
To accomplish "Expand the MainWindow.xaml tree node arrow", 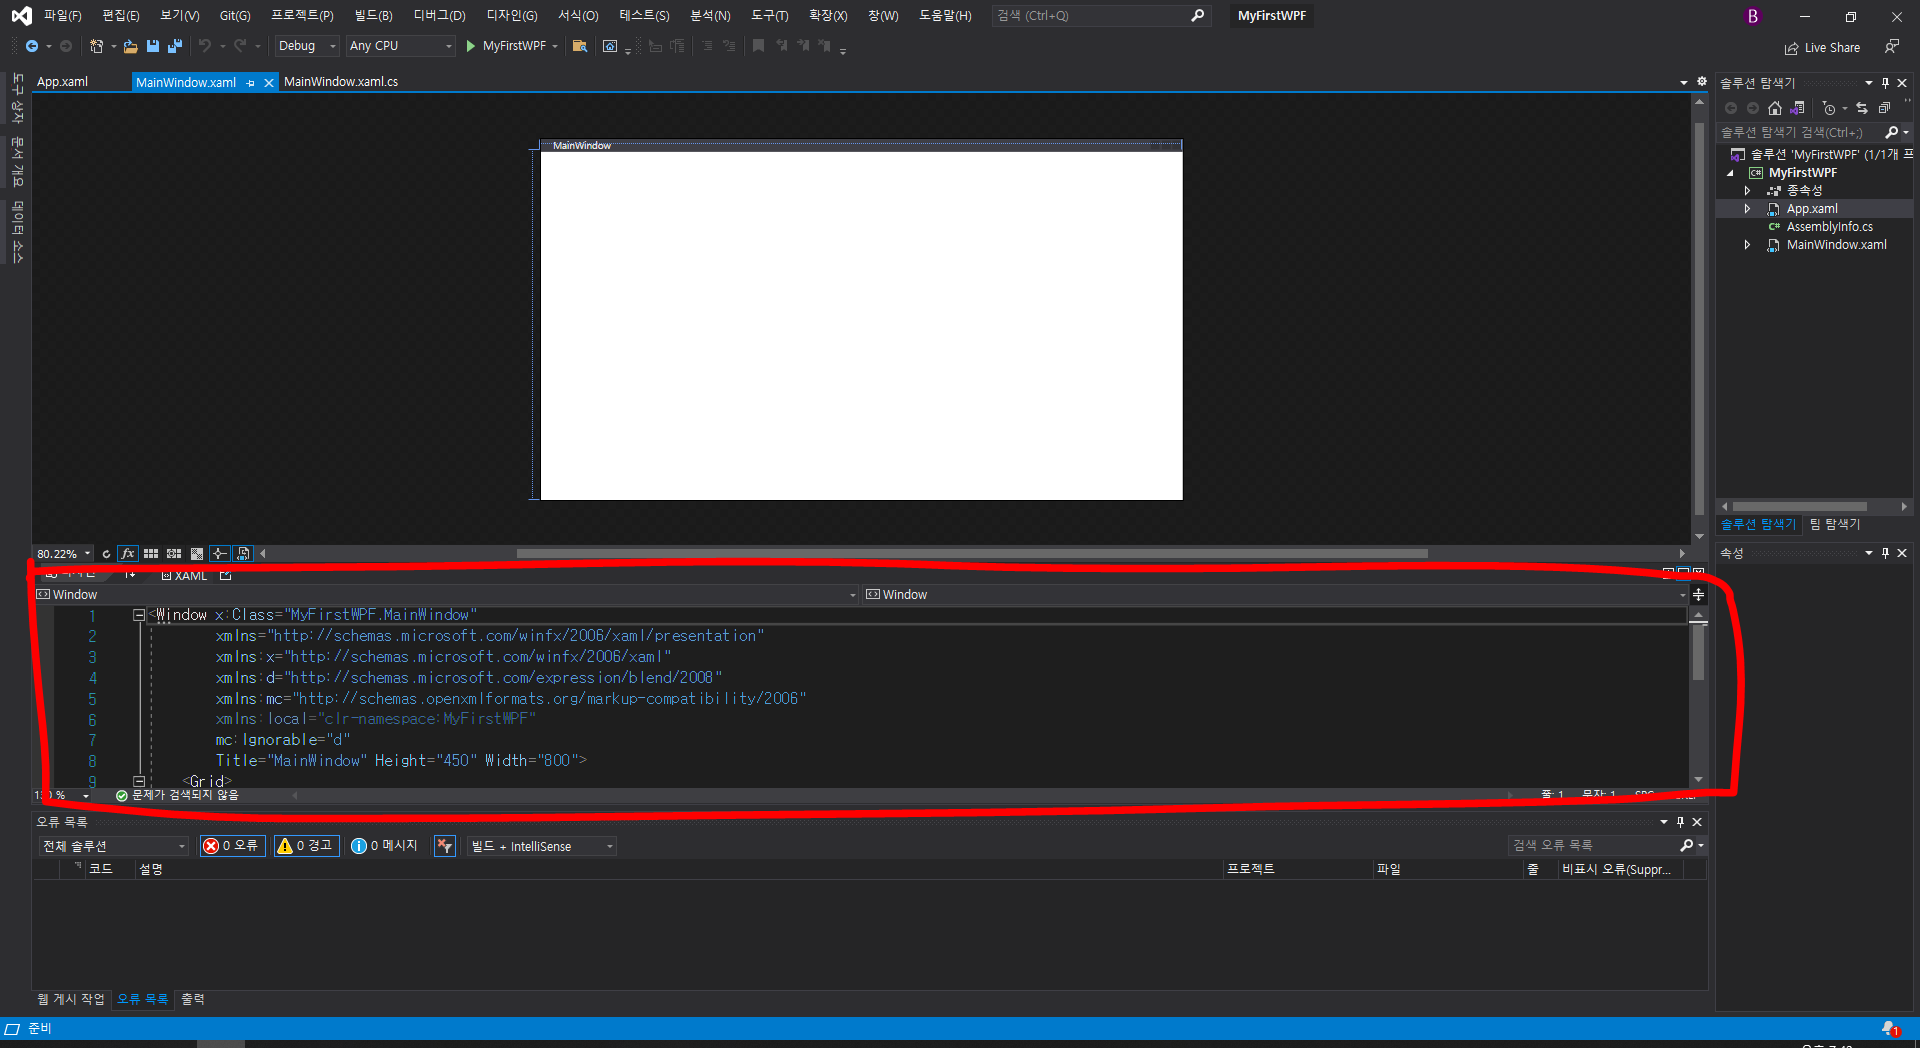I will pyautogui.click(x=1747, y=245).
